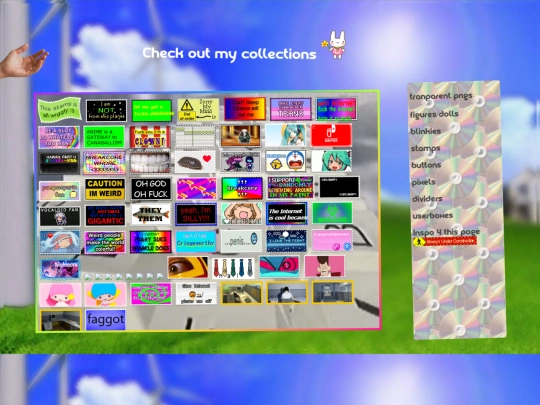
Task: Click the blue pixel 'I love the night' stamp
Action: 287,241
